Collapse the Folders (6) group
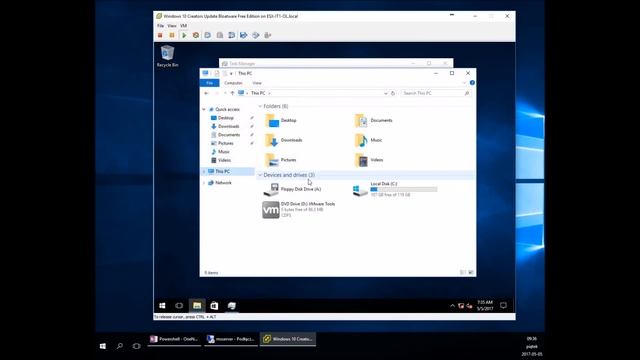 pos(260,107)
